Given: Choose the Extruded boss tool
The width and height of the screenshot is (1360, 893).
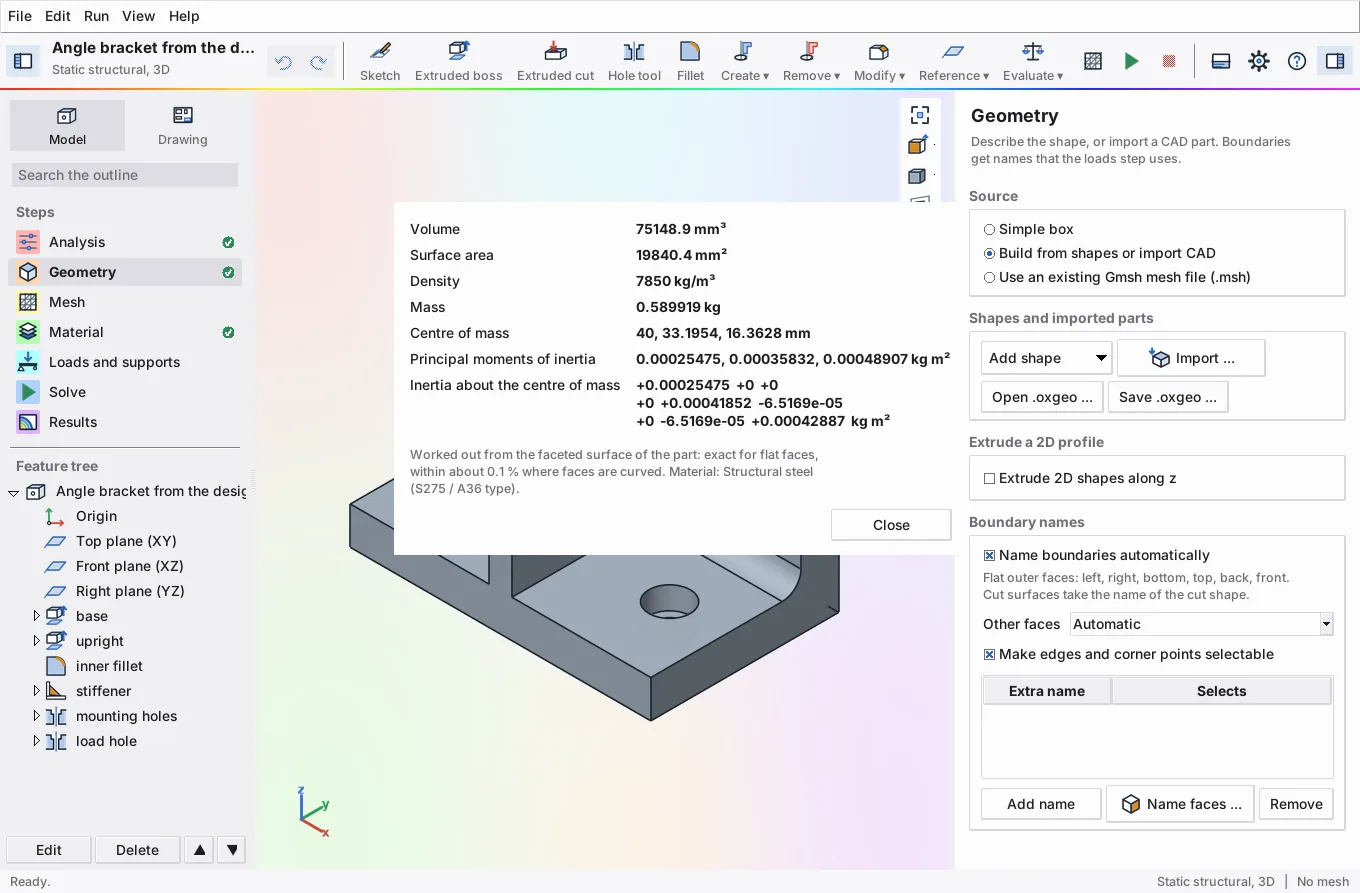Looking at the screenshot, I should point(459,62).
